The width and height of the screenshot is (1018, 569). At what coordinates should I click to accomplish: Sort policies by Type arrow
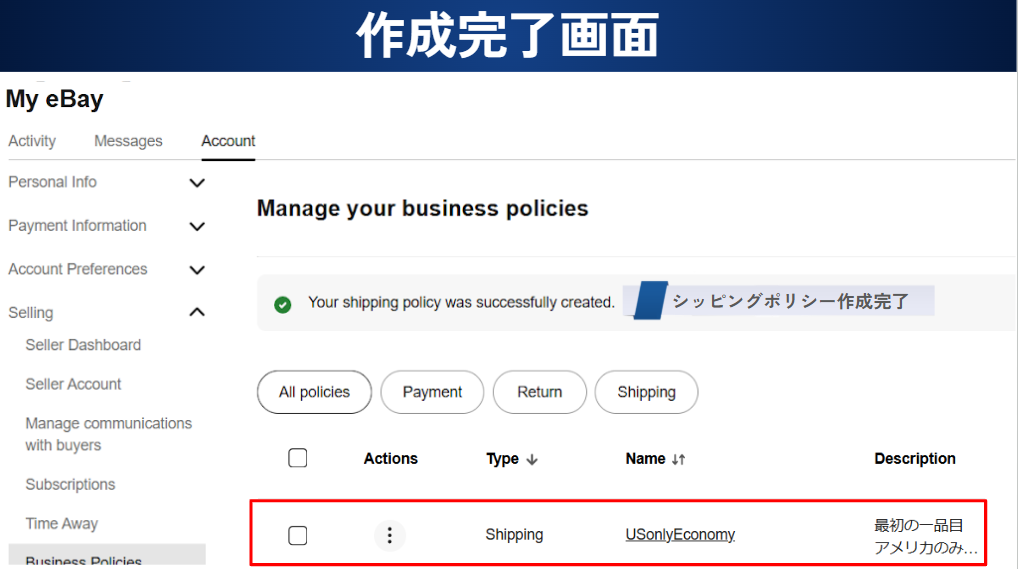click(532, 459)
